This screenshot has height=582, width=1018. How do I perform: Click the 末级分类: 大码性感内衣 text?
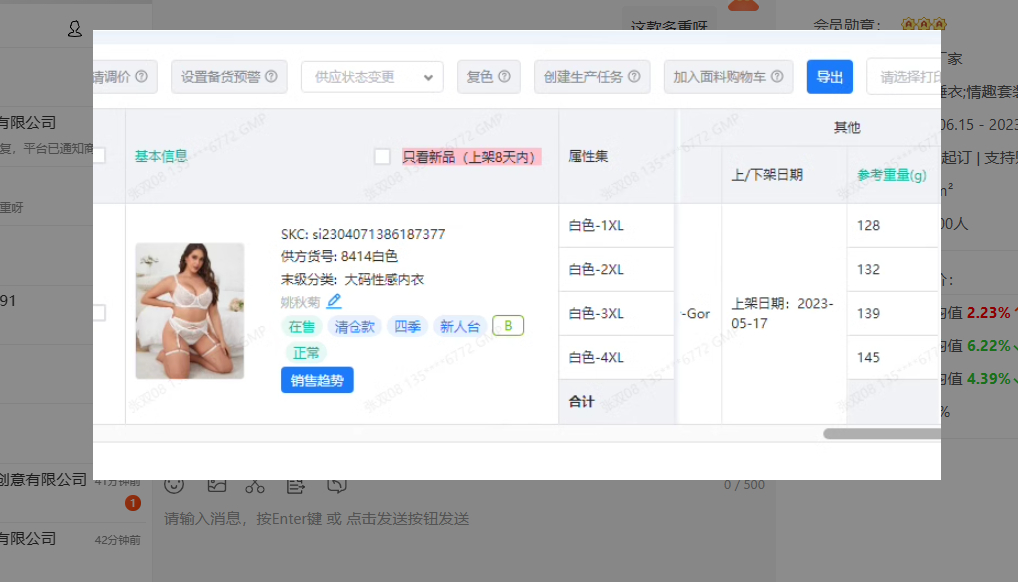click(x=352, y=279)
